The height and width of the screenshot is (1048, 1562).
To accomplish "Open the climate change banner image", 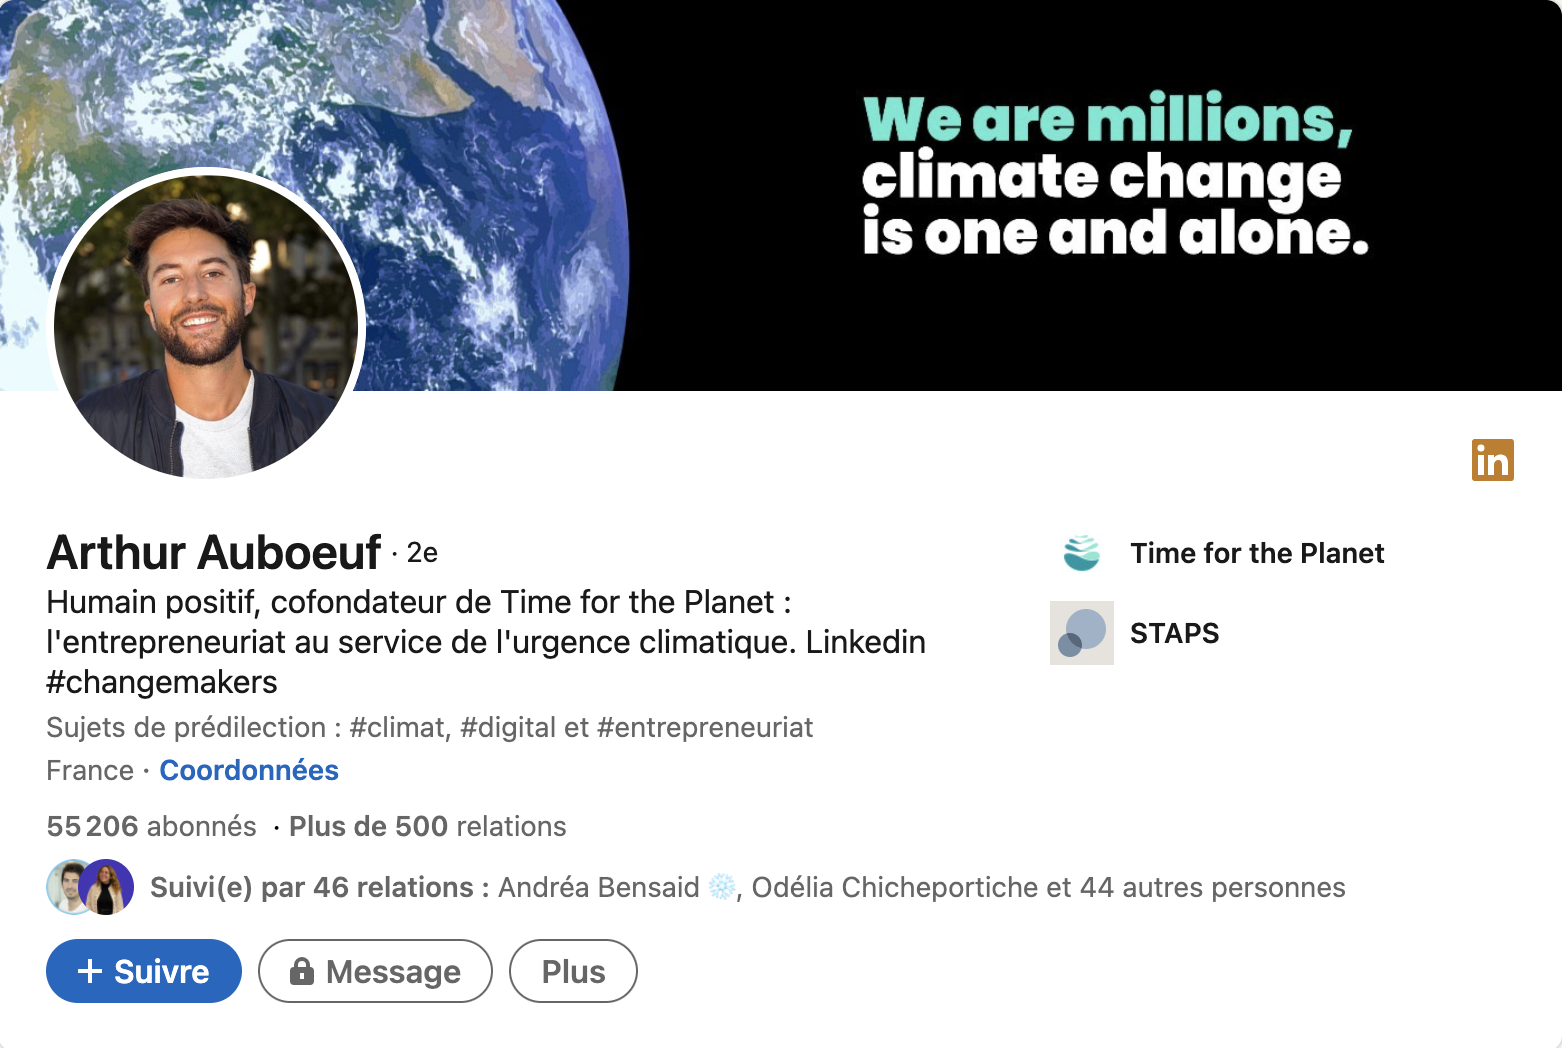I will click(x=781, y=195).
